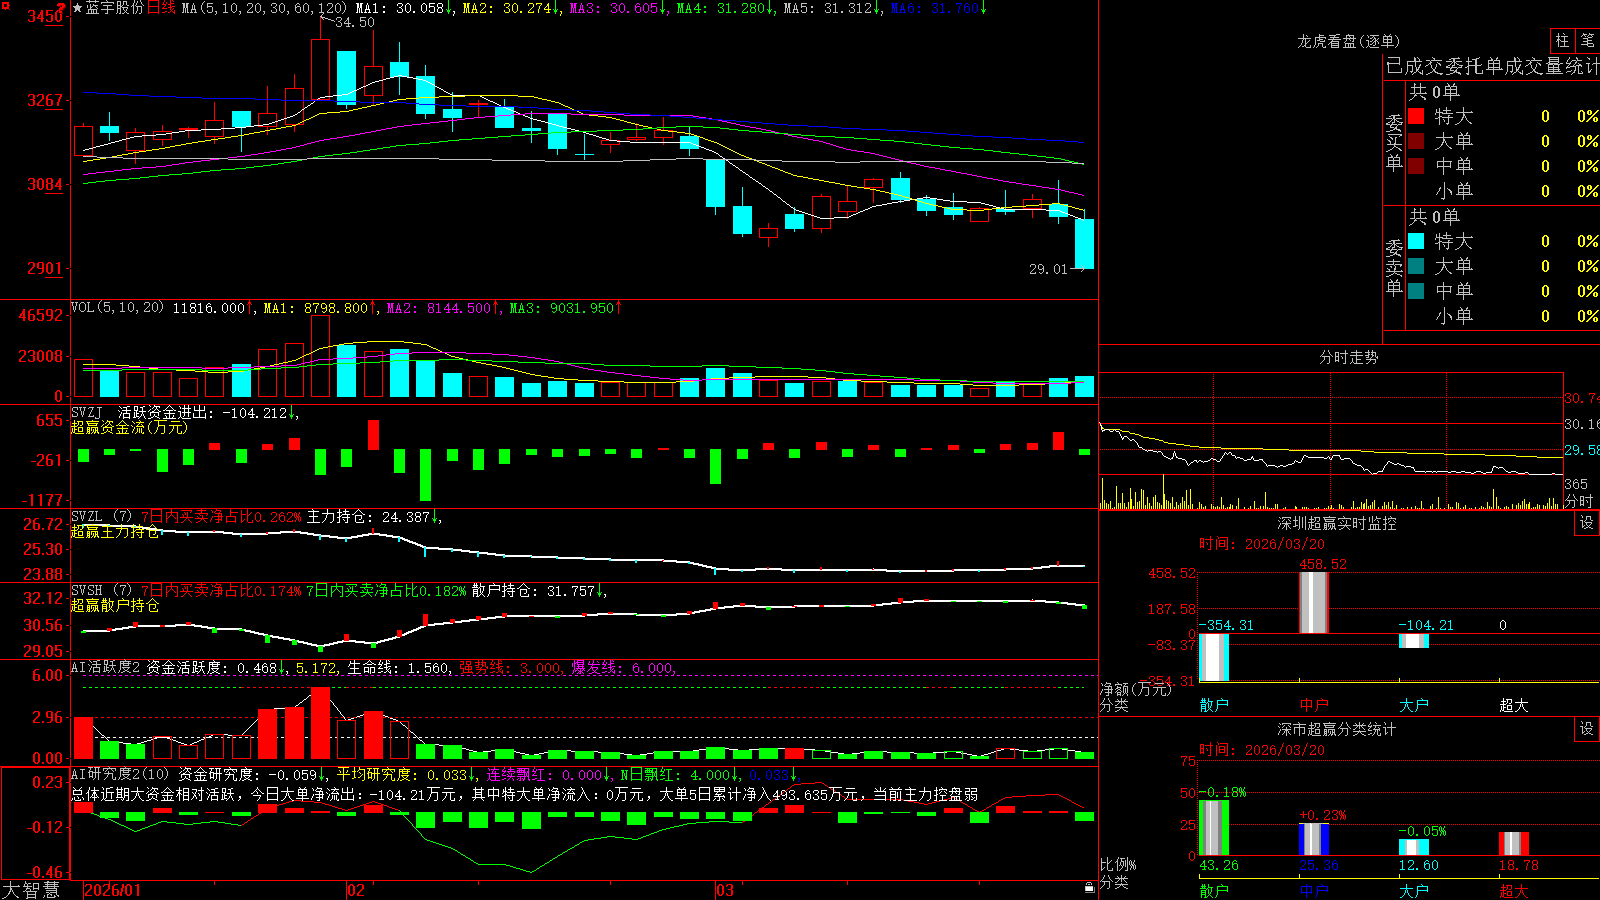Click the teal 中单 sell-order swatch

1416,291
